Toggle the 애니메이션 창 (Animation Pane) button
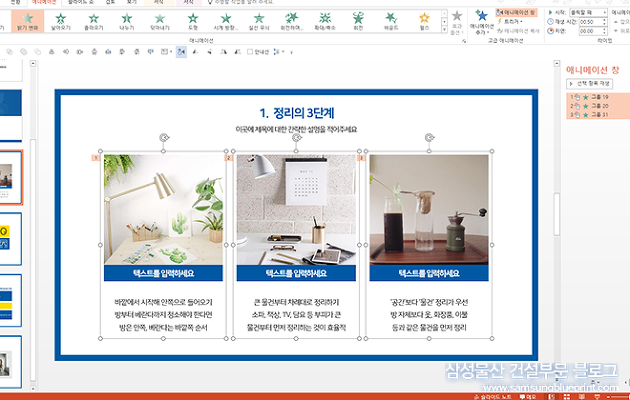Viewport: 630px width, 400px height. pos(516,13)
